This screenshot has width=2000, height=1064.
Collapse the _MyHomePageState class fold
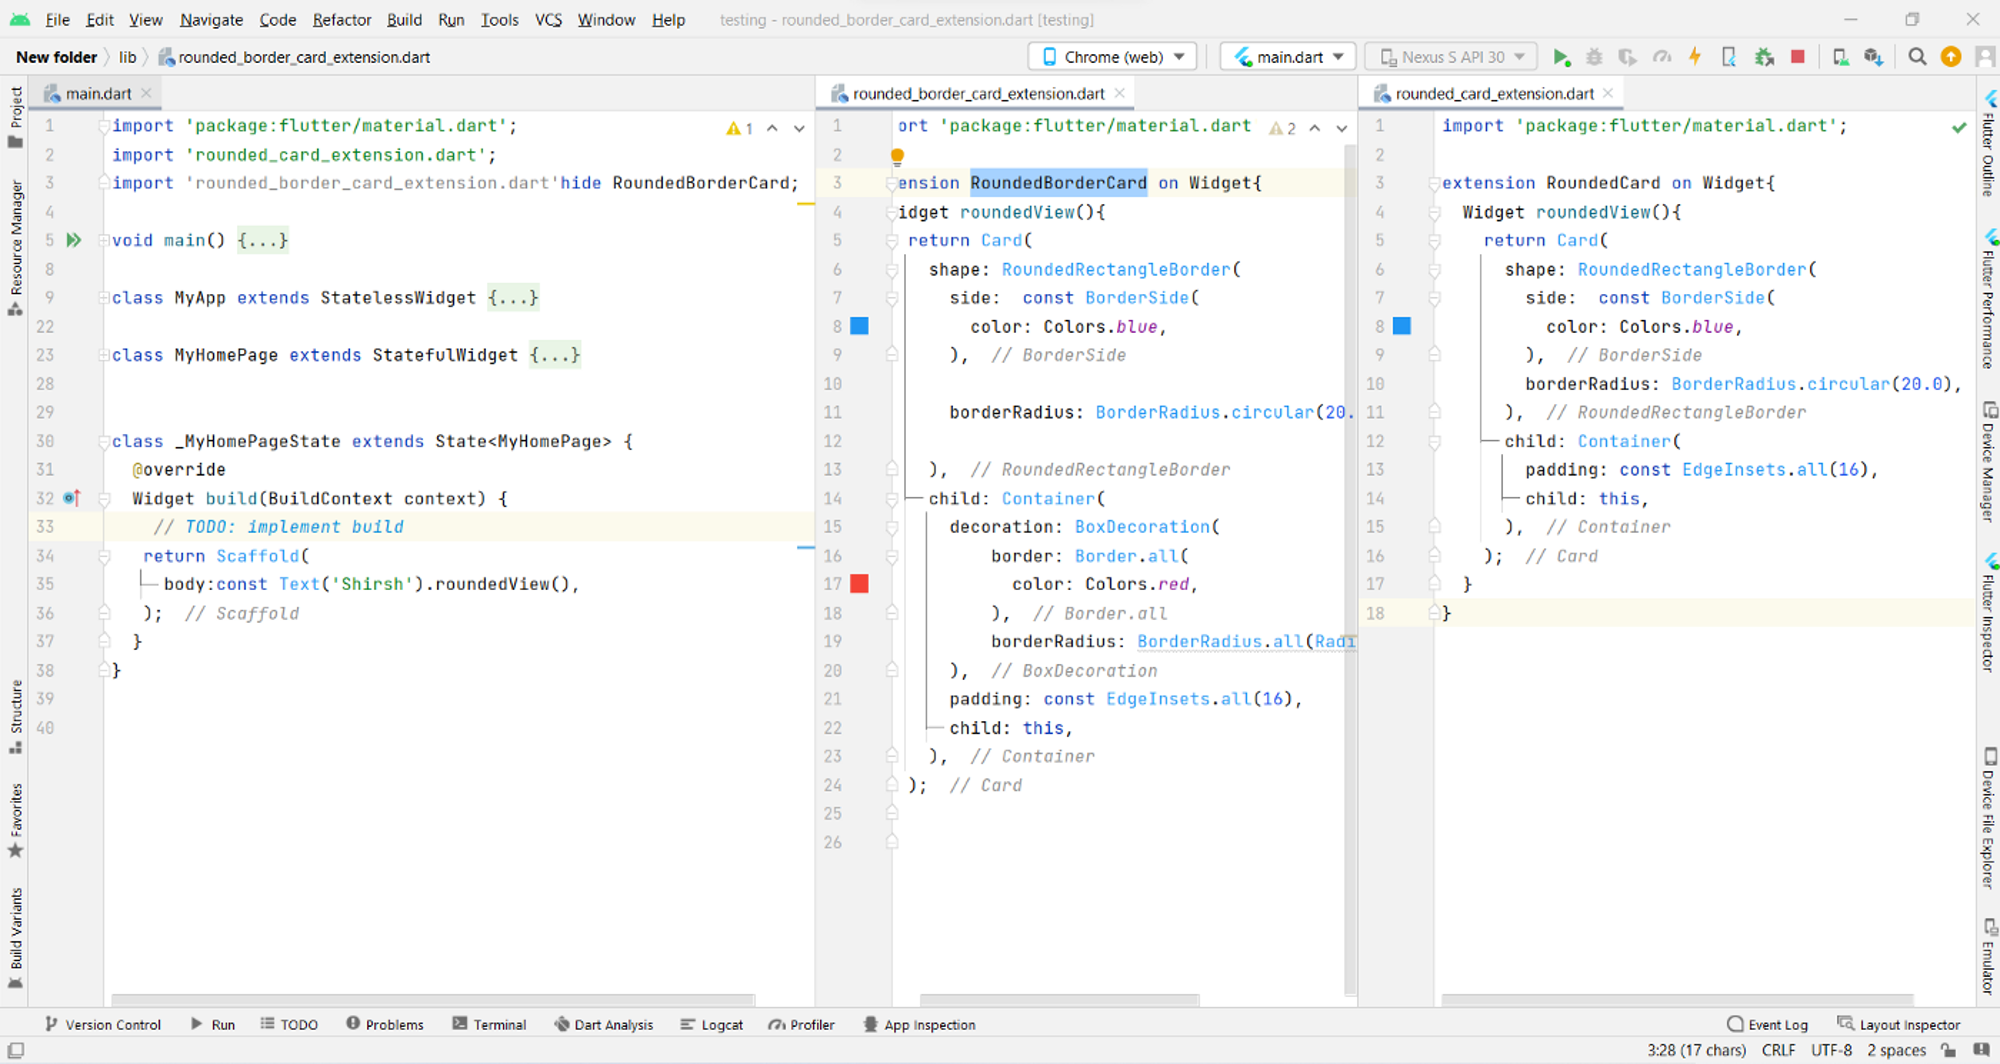tap(103, 441)
